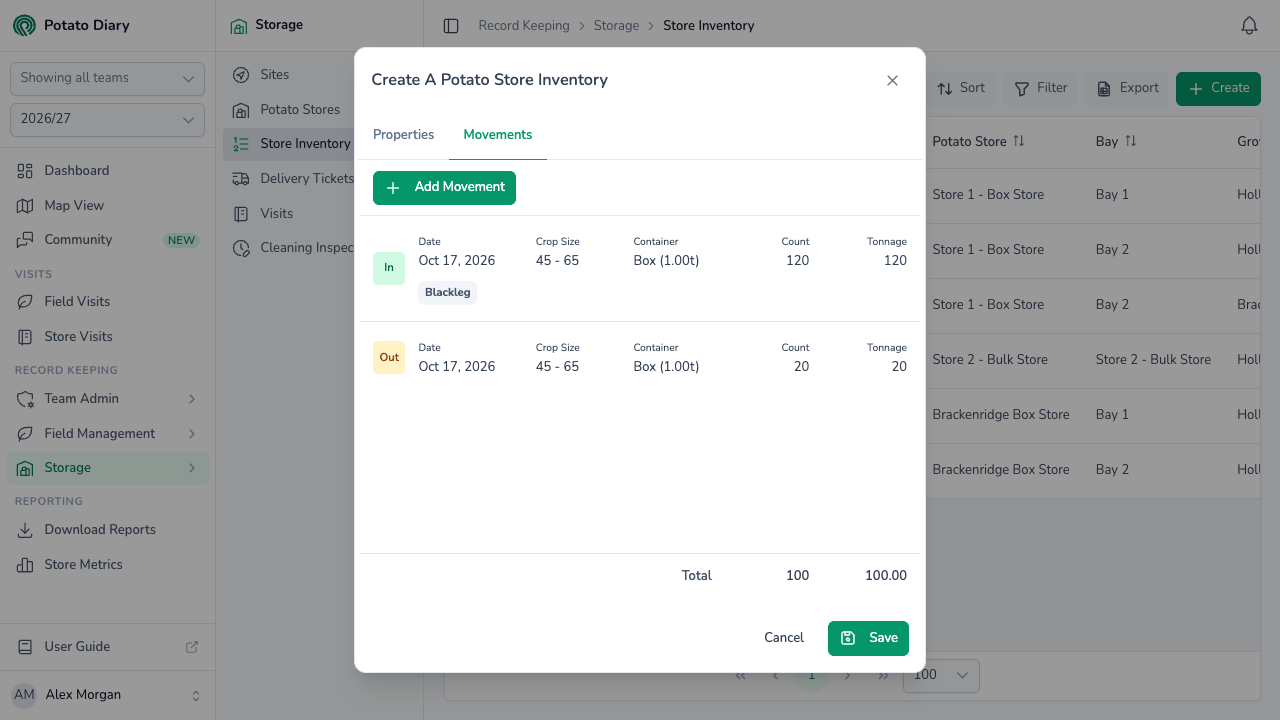This screenshot has height=720, width=1280.
Task: Cancel the inventory creation
Action: pyautogui.click(x=784, y=638)
